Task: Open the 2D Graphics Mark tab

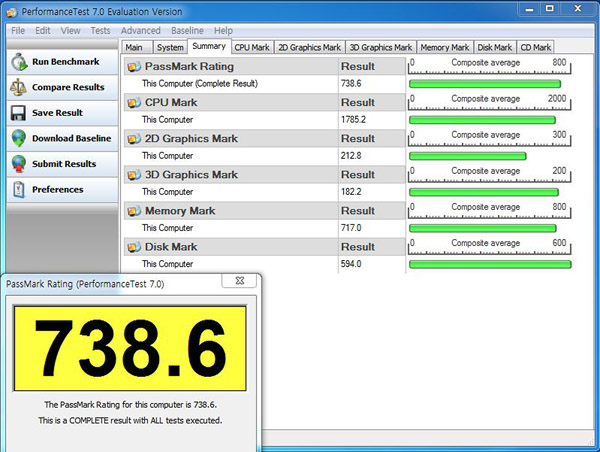Action: [x=310, y=47]
